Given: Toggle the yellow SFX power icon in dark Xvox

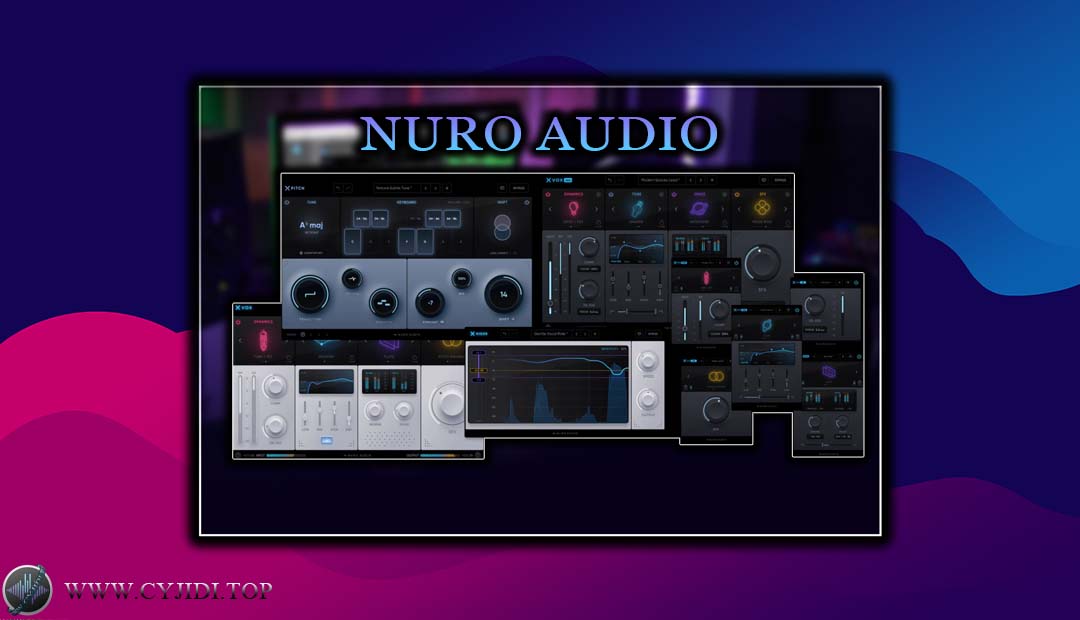Looking at the screenshot, I should tap(737, 194).
